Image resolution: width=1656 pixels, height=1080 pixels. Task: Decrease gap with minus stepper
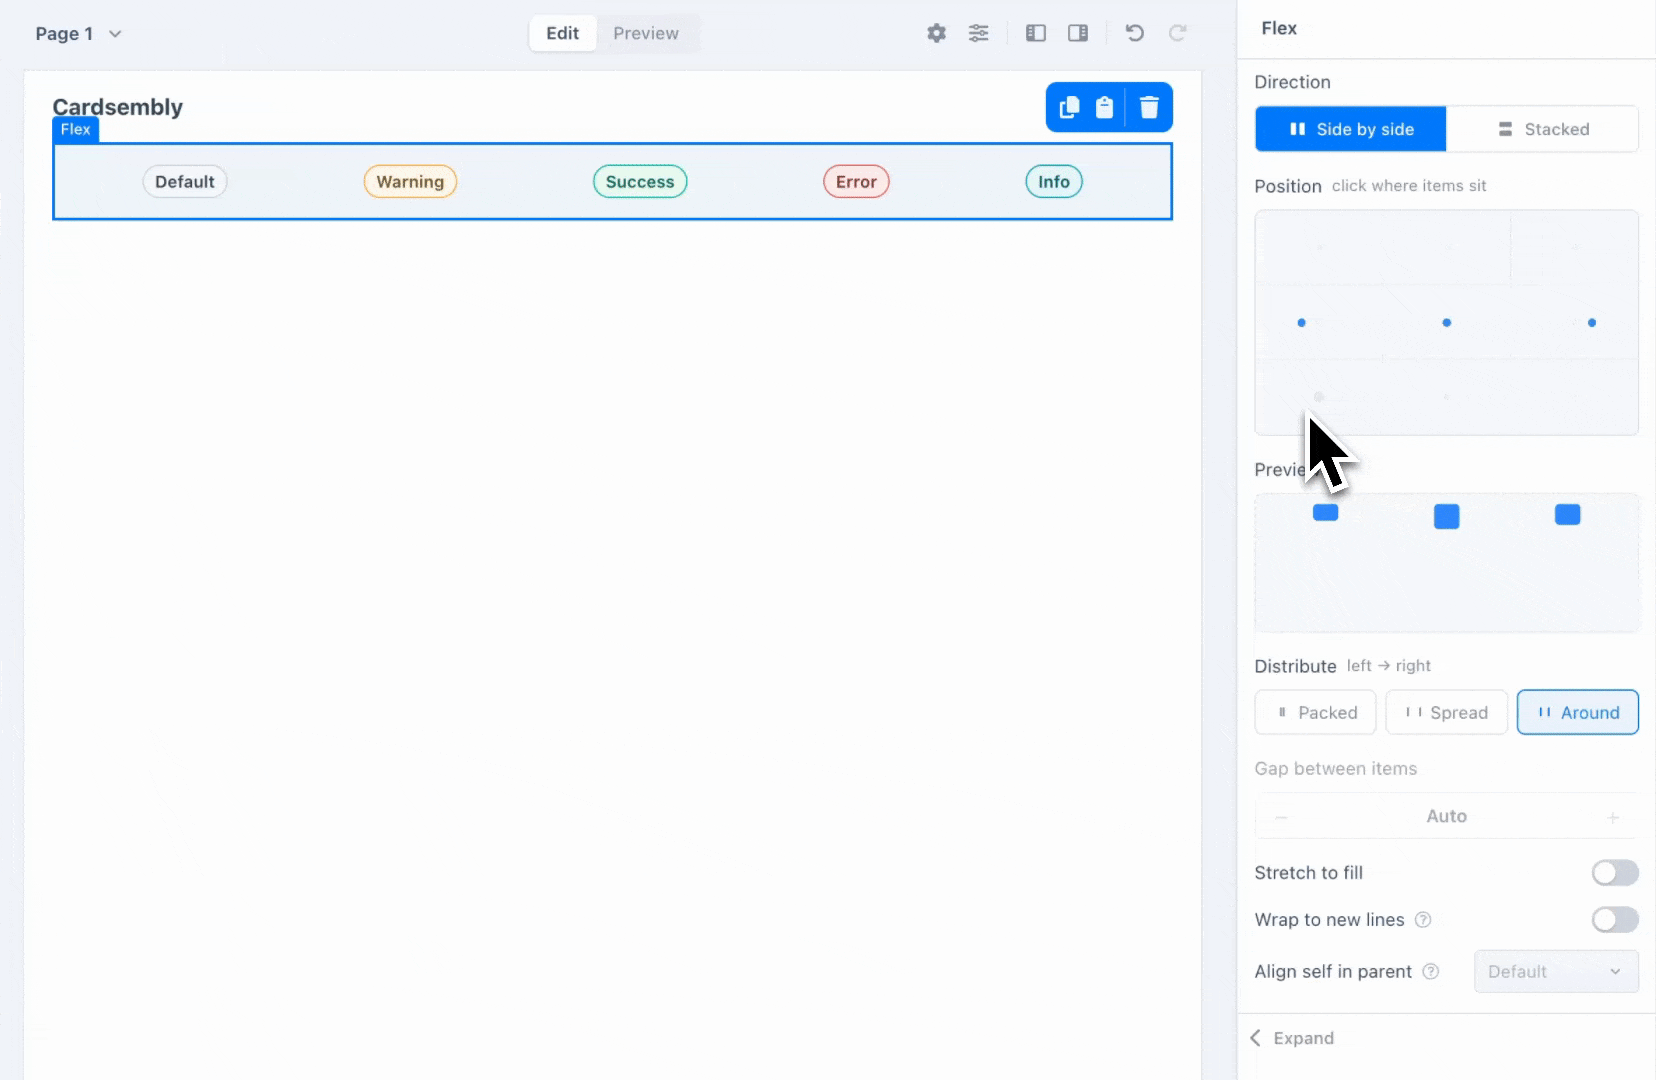[1281, 817]
